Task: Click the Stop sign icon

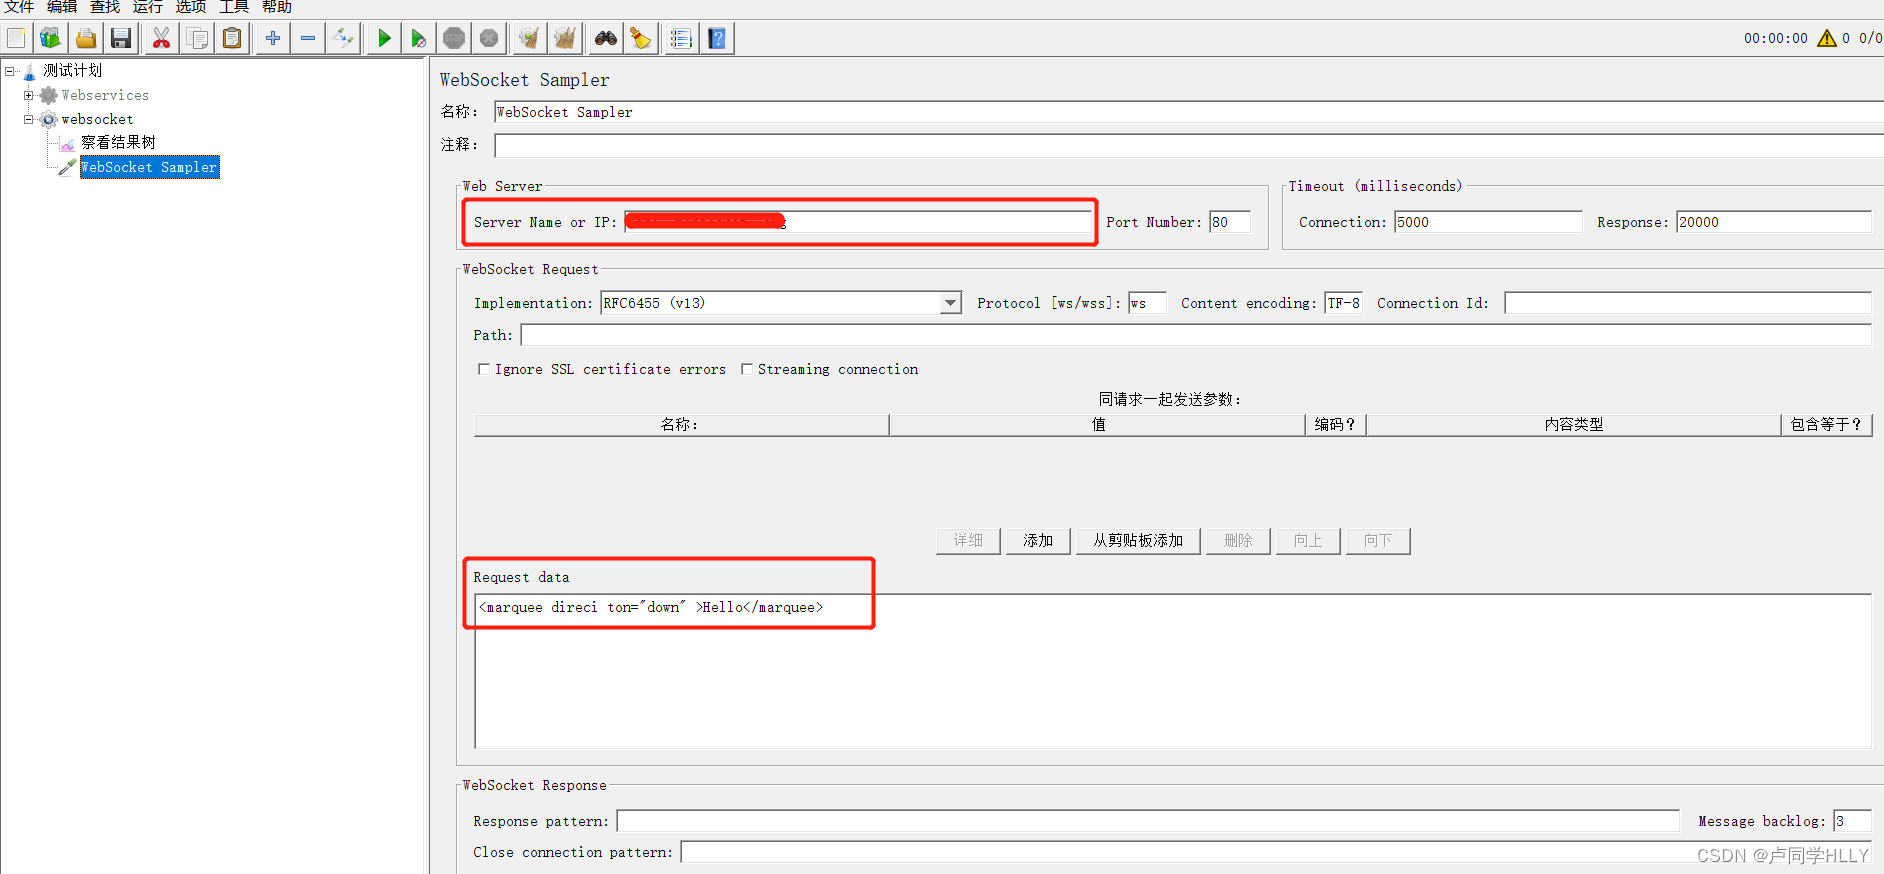Action: coord(454,39)
